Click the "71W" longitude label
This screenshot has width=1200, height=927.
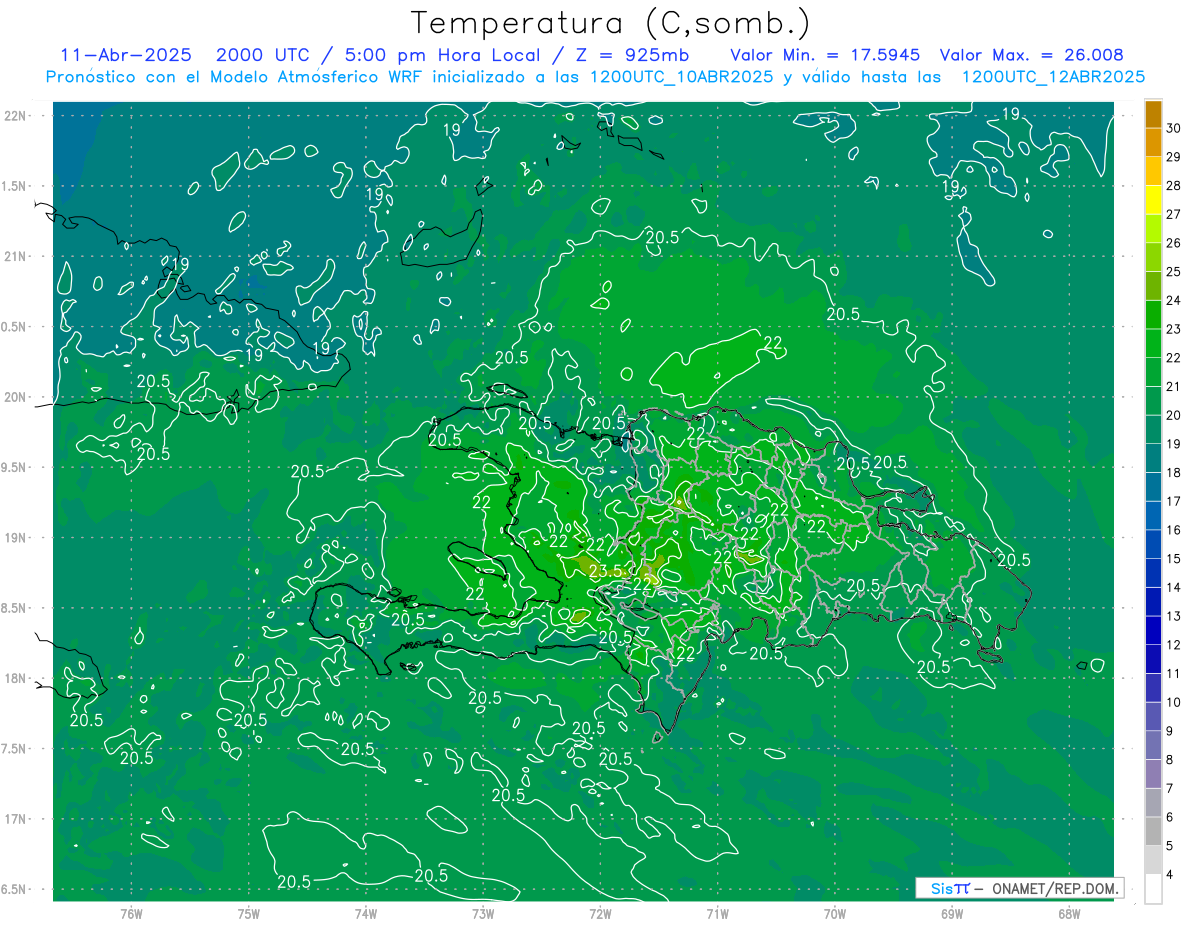717,913
